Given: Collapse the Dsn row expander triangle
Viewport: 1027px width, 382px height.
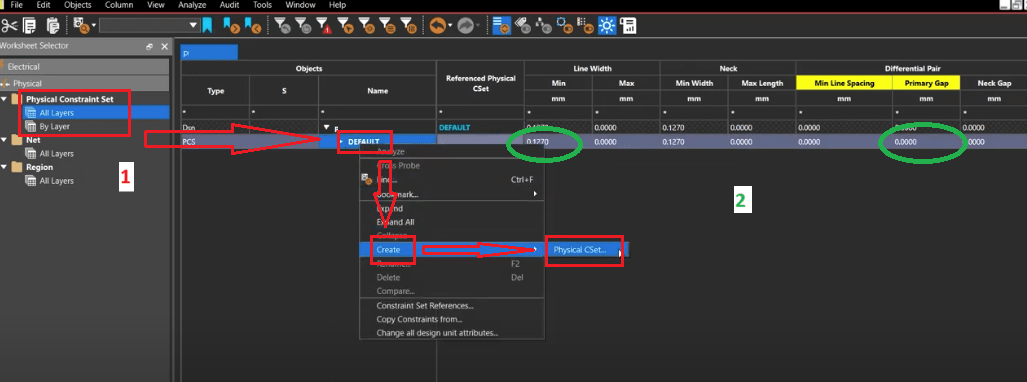Looking at the screenshot, I should pyautogui.click(x=327, y=128).
